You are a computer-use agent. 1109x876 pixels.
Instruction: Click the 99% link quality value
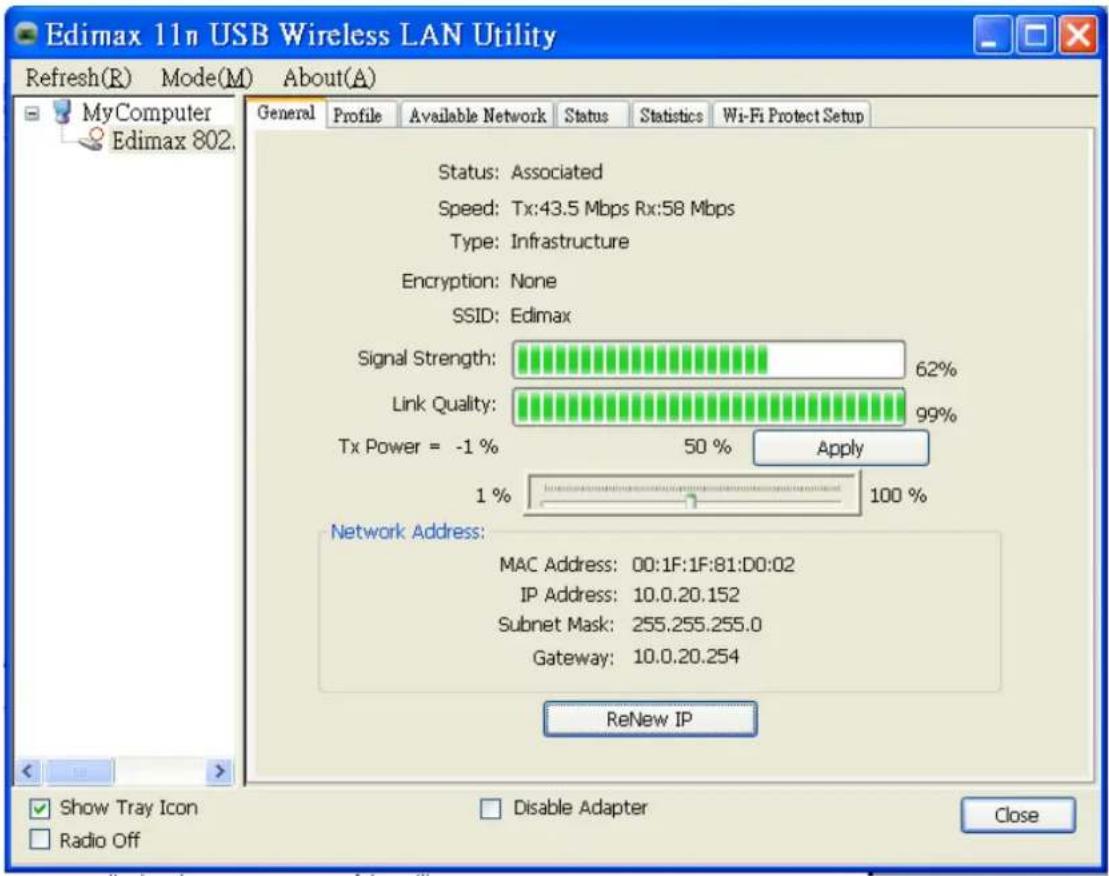(936, 414)
